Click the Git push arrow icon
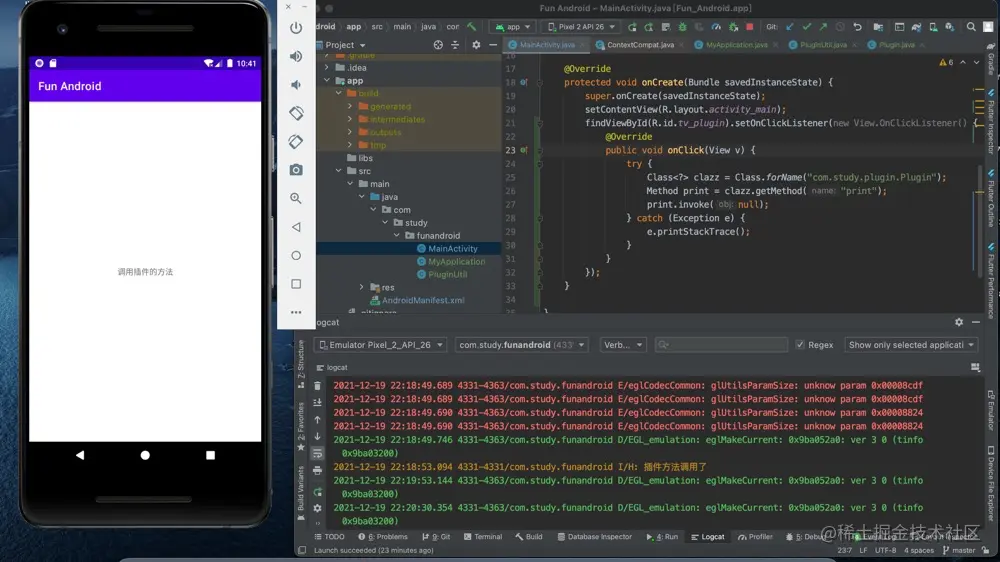 click(x=823, y=27)
